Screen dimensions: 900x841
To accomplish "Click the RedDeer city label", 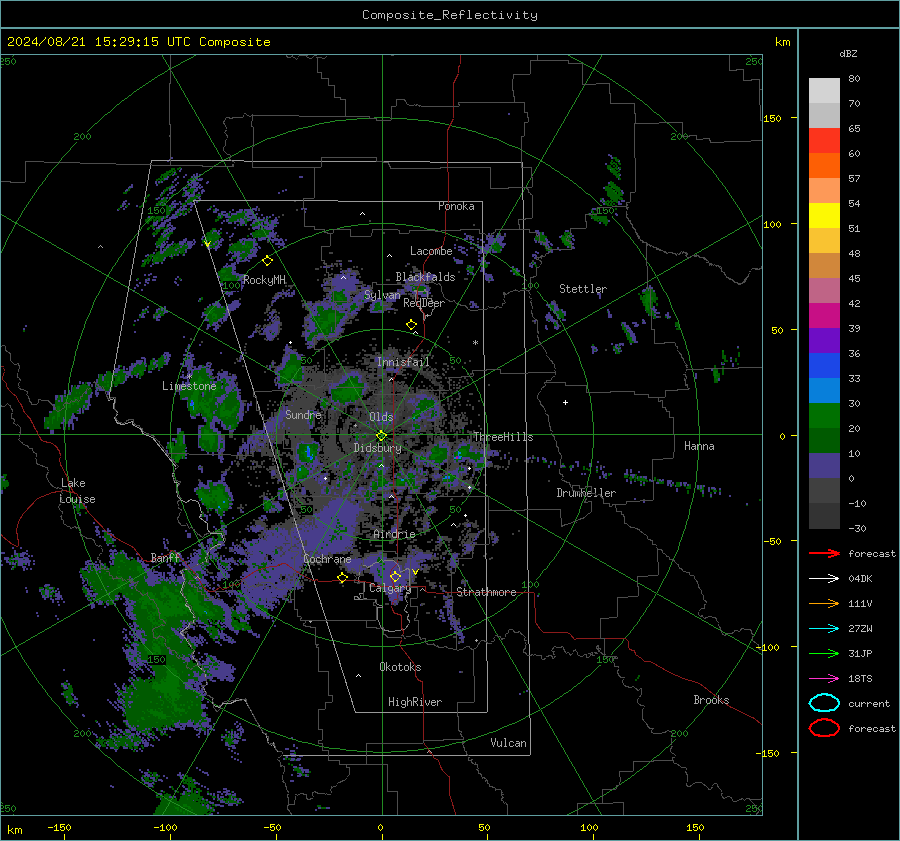I will tap(424, 303).
